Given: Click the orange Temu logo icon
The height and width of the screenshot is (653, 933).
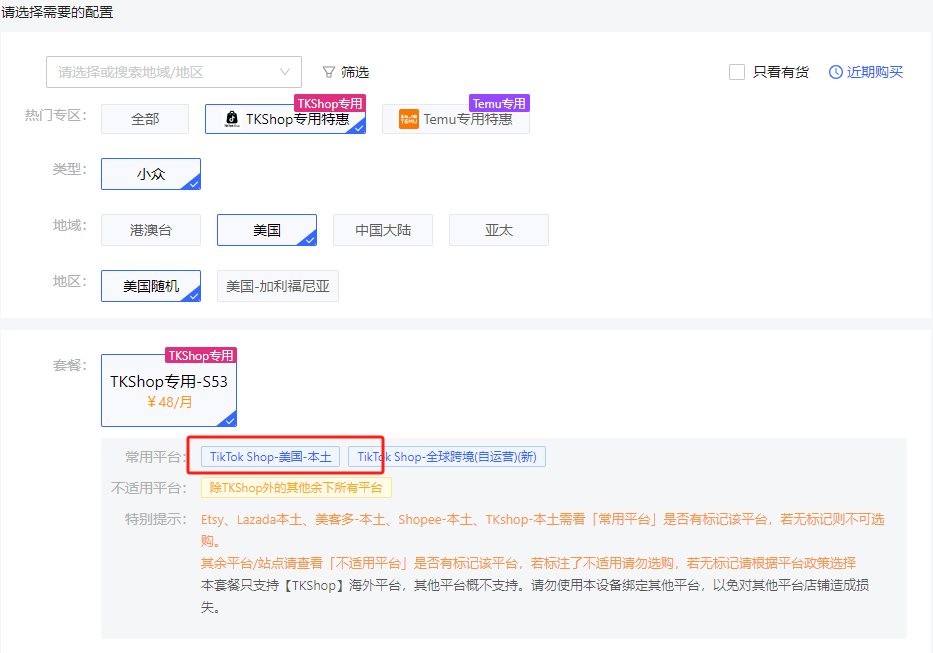Looking at the screenshot, I should pos(408,119).
